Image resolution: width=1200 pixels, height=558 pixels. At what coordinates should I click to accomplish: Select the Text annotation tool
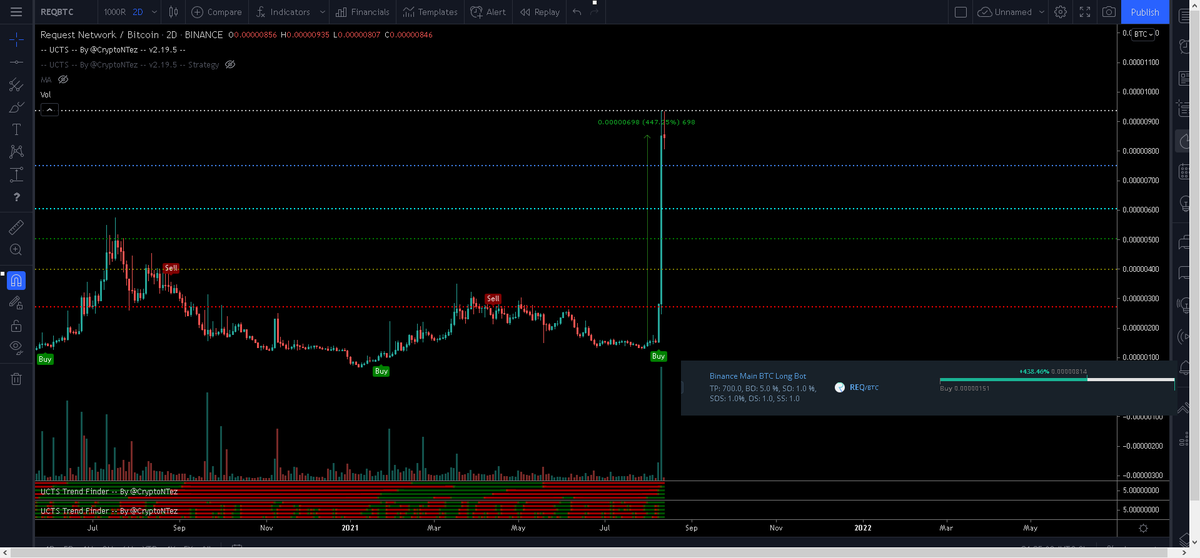tap(16, 129)
